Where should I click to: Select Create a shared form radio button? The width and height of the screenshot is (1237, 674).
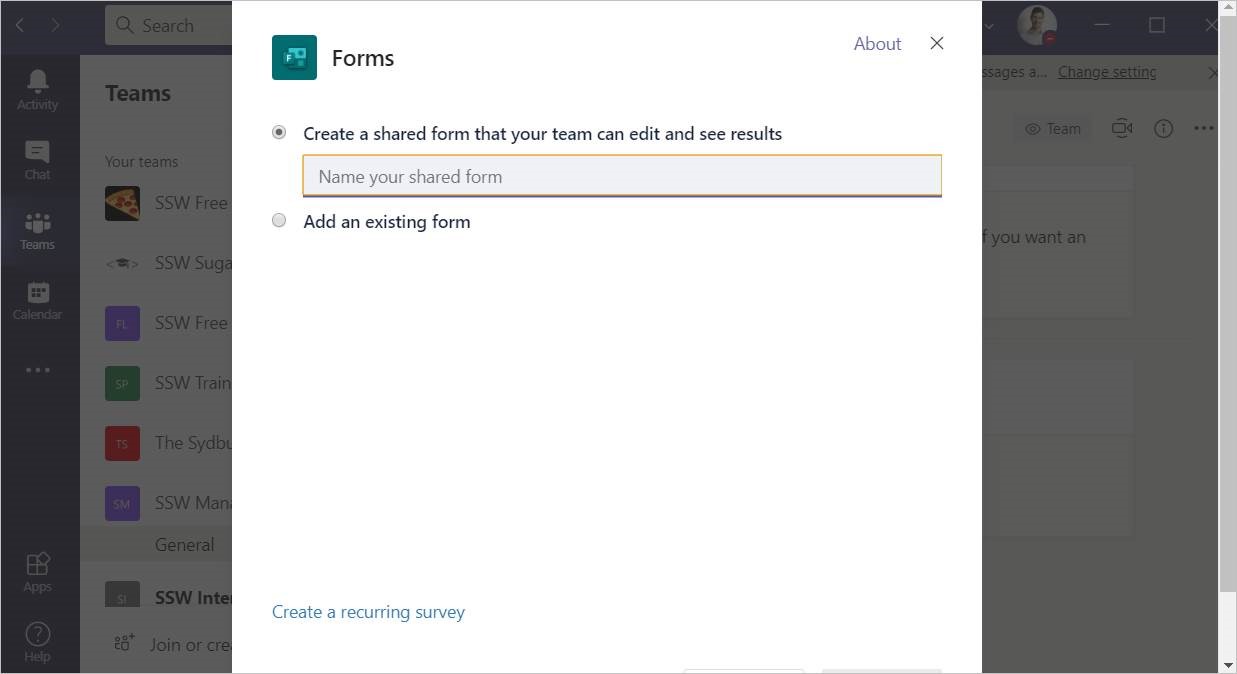point(280,132)
